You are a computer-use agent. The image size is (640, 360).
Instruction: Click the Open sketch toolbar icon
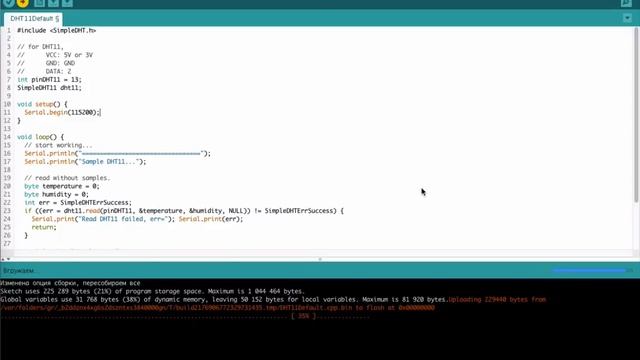(53, 3)
